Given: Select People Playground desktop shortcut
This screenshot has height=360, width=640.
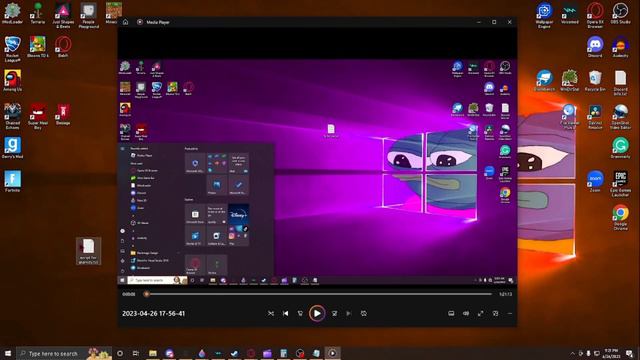Looking at the screenshot, I should (x=89, y=15).
